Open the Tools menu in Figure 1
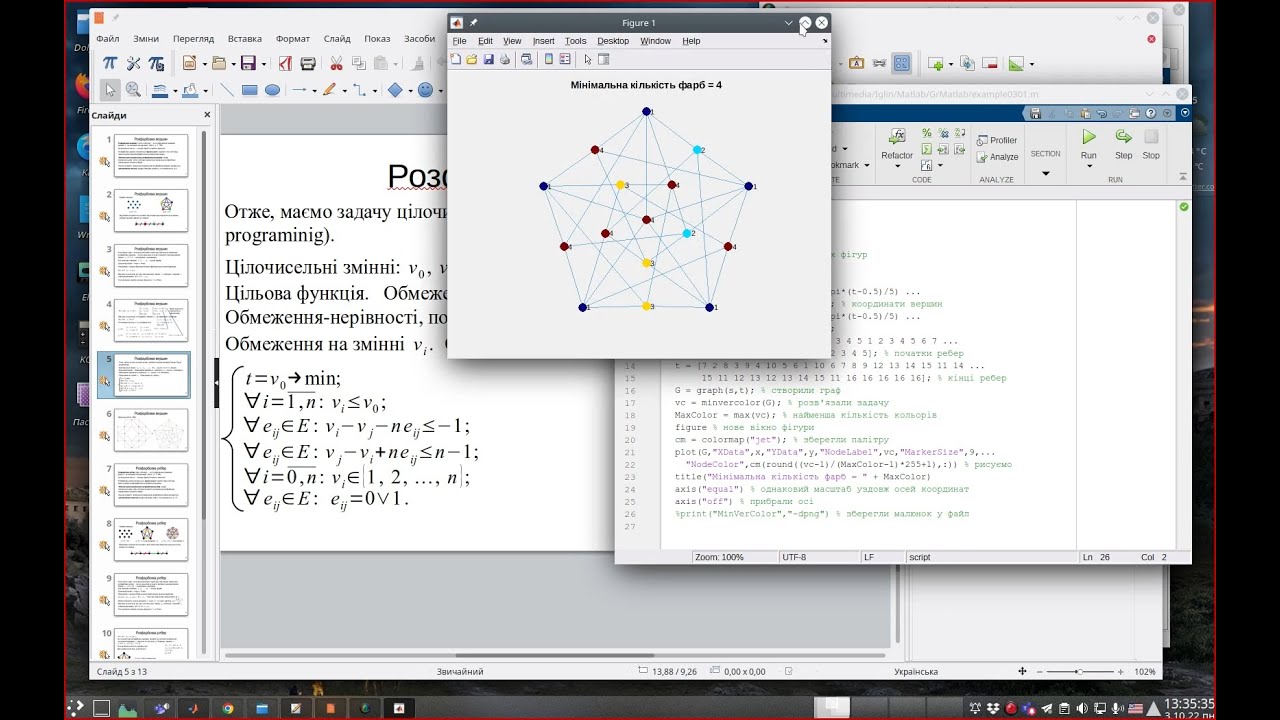 coord(576,41)
